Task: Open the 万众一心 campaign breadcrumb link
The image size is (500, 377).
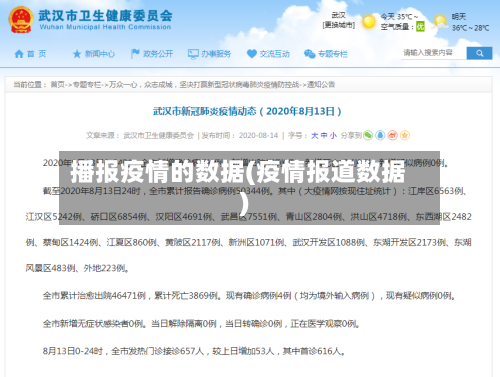Action: 204,85
